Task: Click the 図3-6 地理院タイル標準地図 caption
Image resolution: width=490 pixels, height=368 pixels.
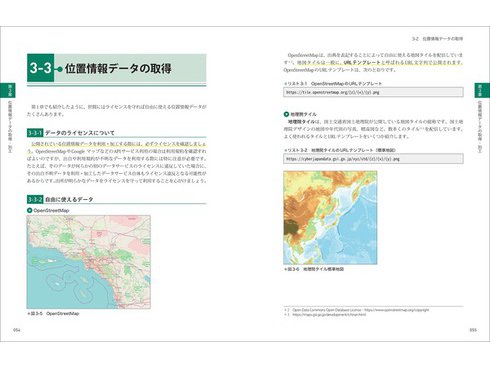Action: [x=314, y=269]
